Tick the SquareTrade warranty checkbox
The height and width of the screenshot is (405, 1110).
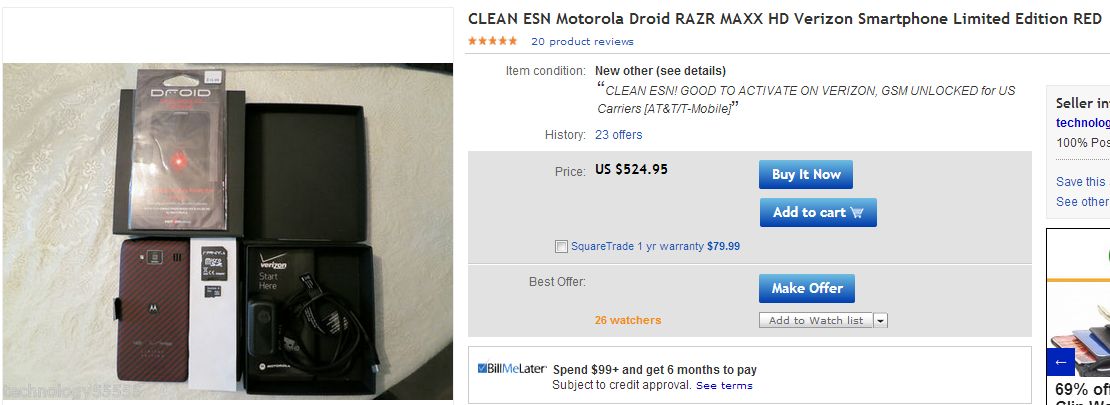point(561,246)
